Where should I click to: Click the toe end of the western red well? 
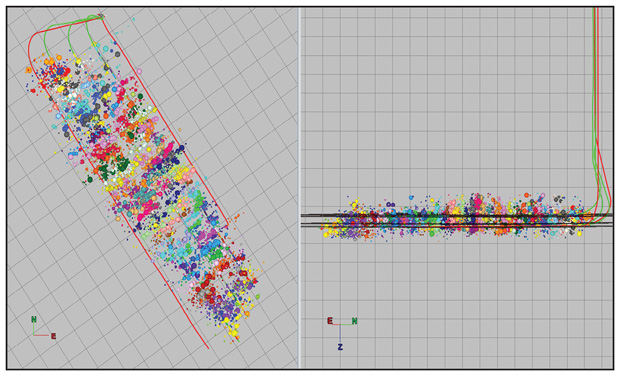point(207,347)
